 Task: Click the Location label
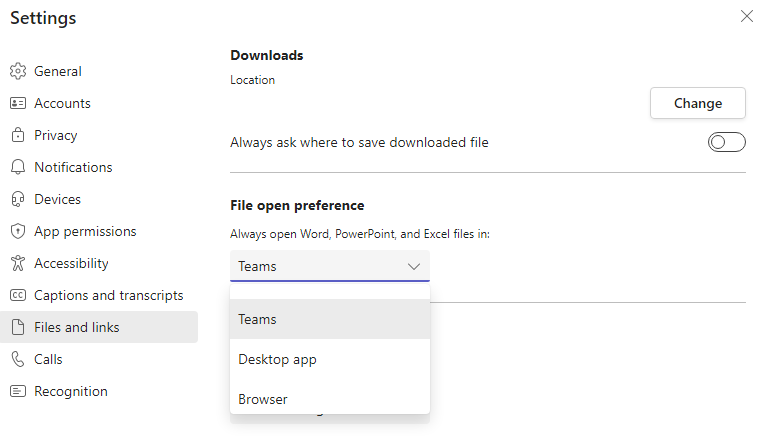pos(252,80)
